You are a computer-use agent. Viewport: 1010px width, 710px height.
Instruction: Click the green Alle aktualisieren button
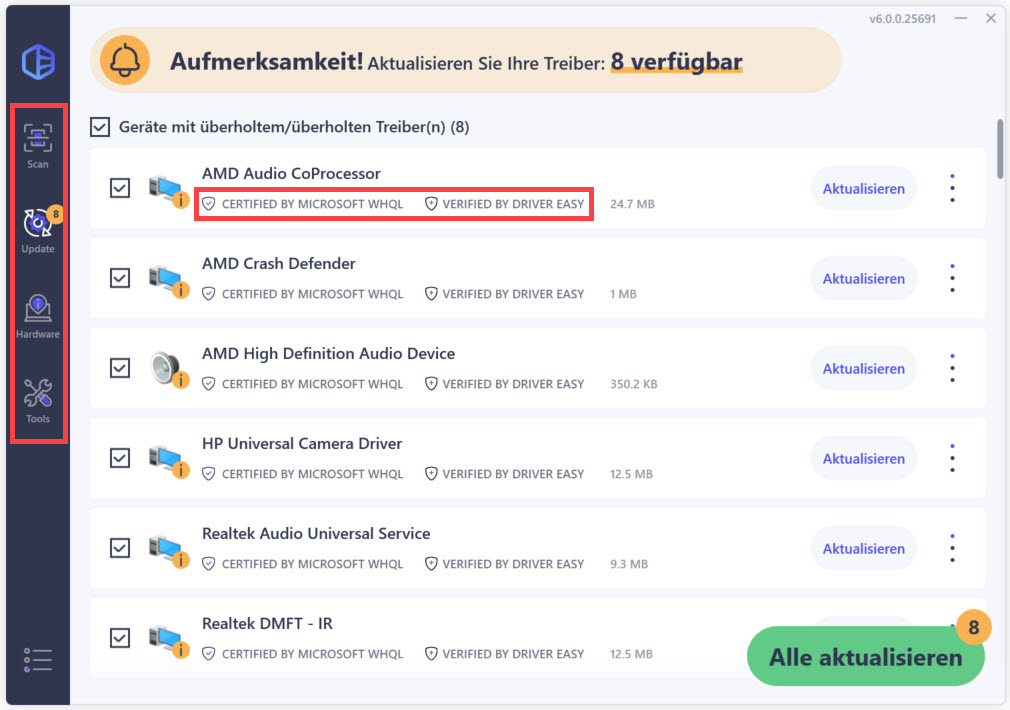pos(866,657)
